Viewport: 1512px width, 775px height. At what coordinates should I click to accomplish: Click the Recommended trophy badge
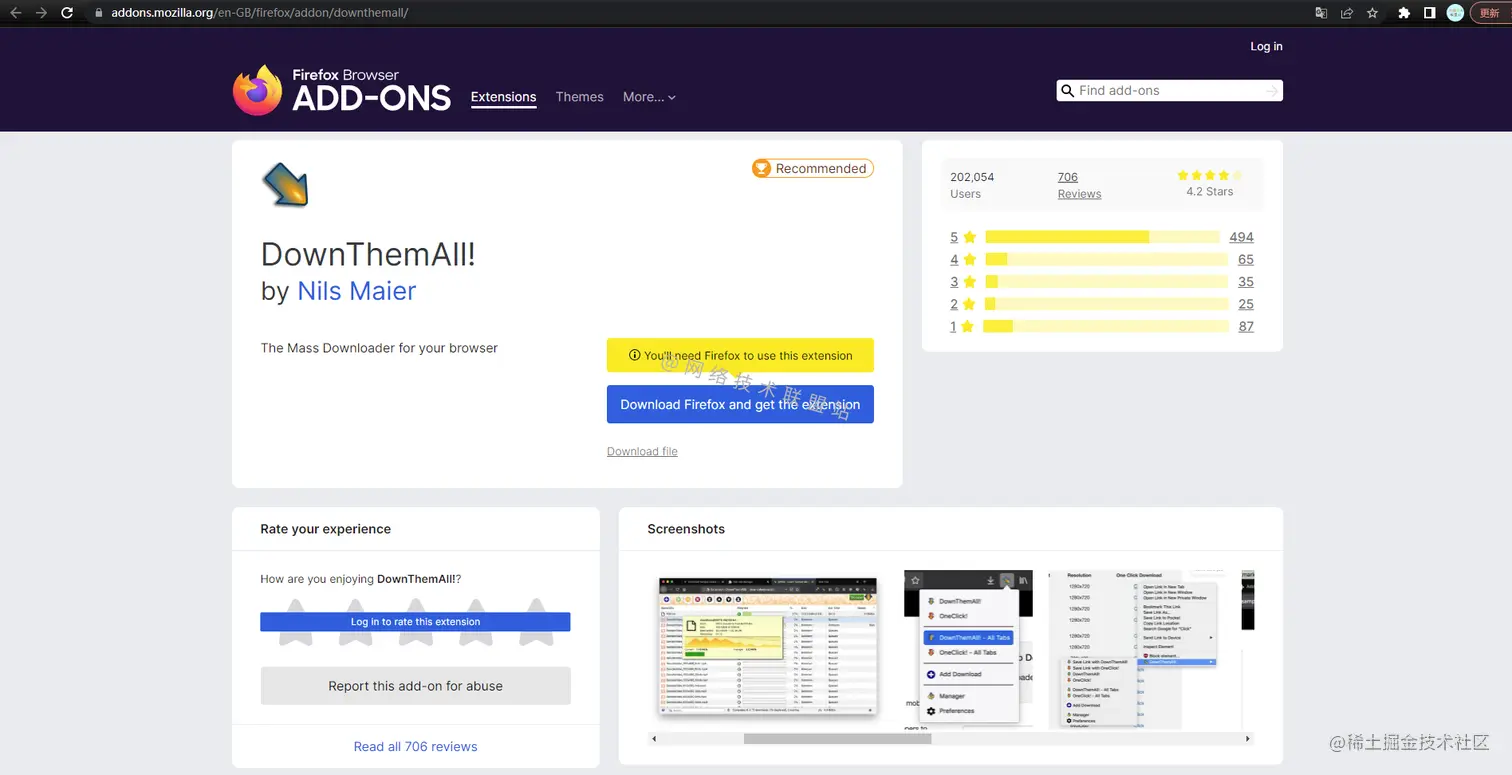pos(812,168)
